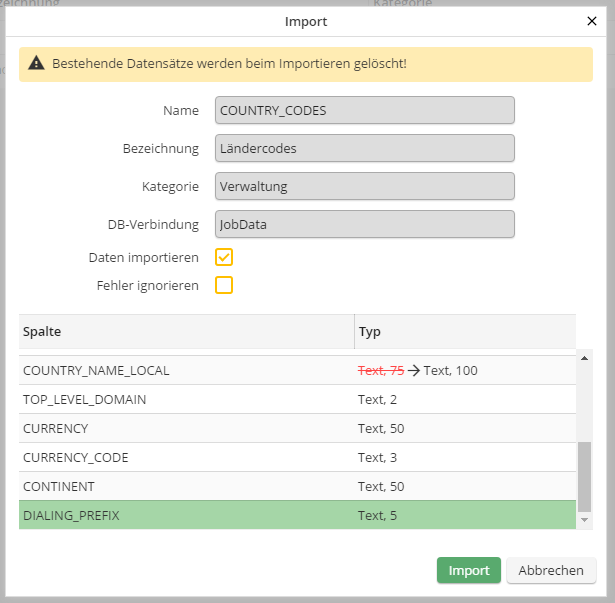Select the highlighted DIALING_PREFIX row

(x=187, y=516)
